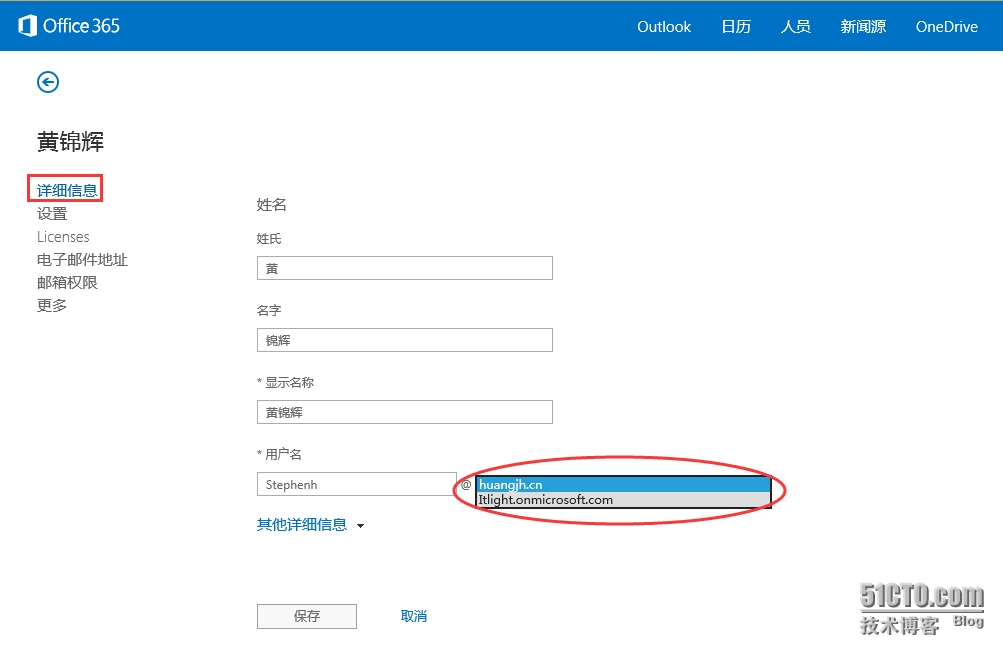Choose huangjh.cn in the domain dropdown
Viewport: 1003px width, 654px height.
pos(623,485)
